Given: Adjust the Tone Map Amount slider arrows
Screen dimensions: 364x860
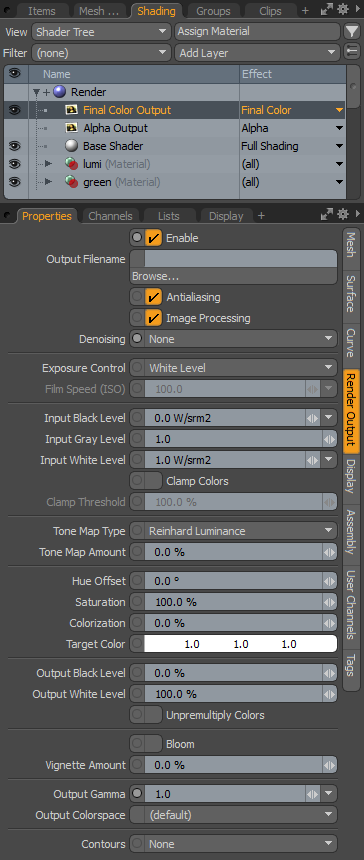Looking at the screenshot, I should [x=329, y=552].
